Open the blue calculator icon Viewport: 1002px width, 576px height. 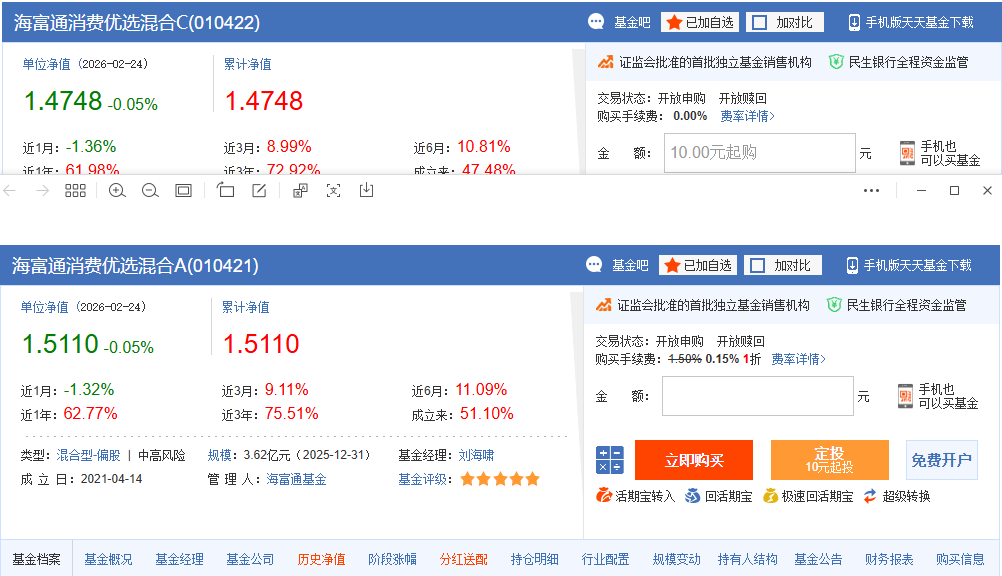tap(610, 460)
